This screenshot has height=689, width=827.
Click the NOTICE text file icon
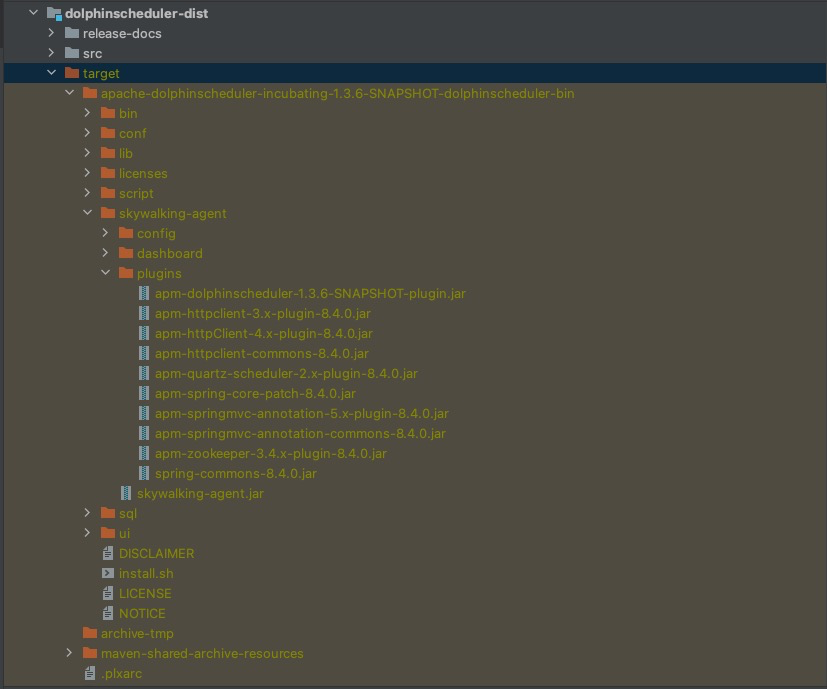(x=108, y=613)
